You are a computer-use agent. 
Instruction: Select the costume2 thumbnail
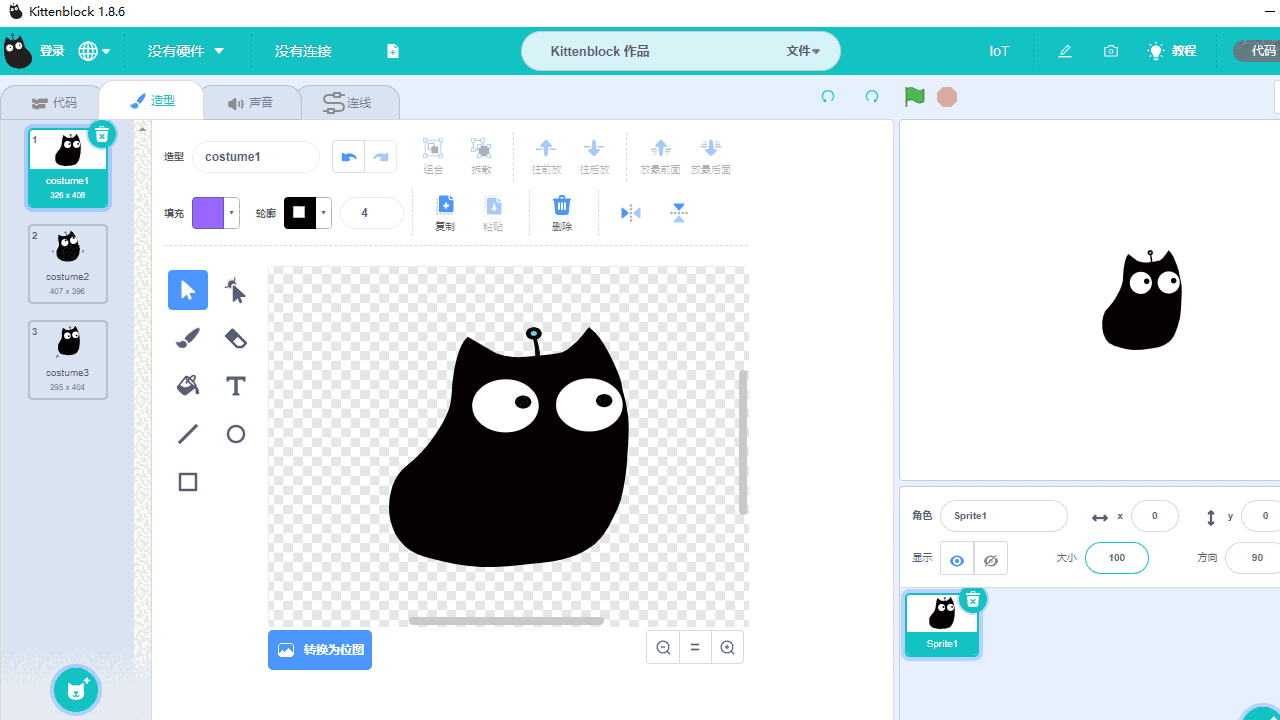68,263
